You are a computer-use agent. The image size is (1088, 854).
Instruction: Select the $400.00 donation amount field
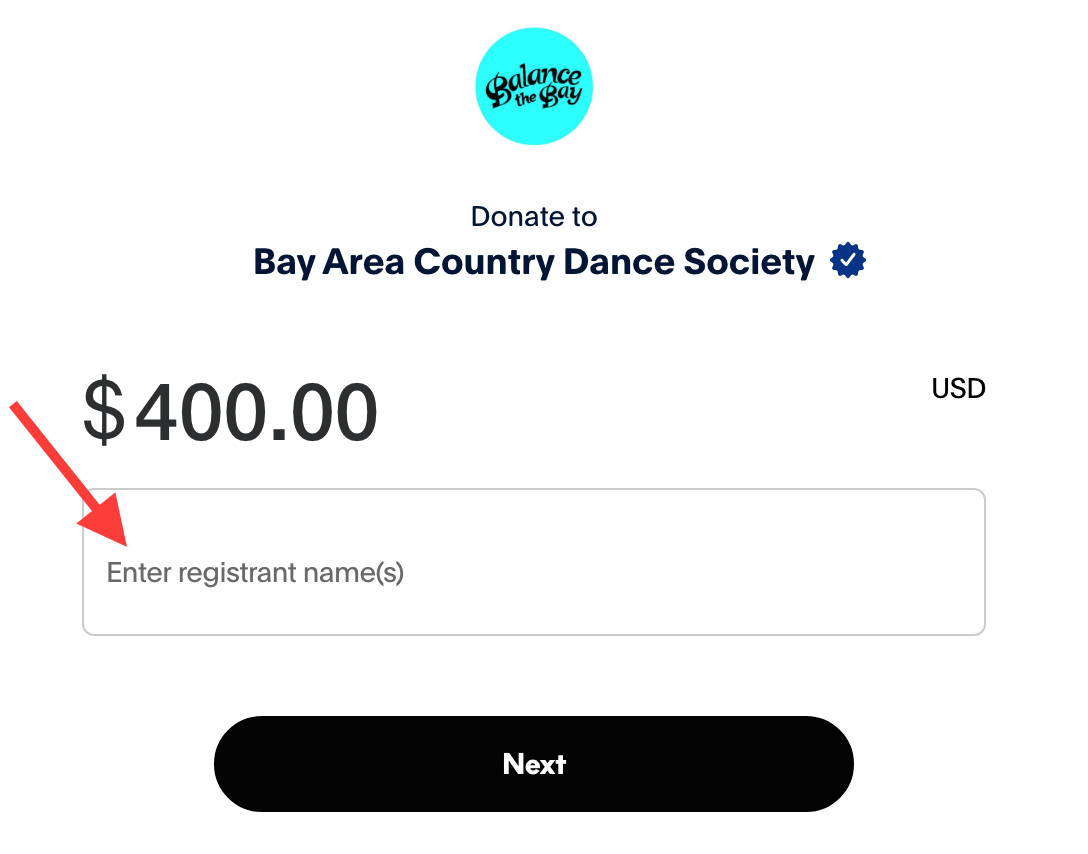click(x=232, y=412)
